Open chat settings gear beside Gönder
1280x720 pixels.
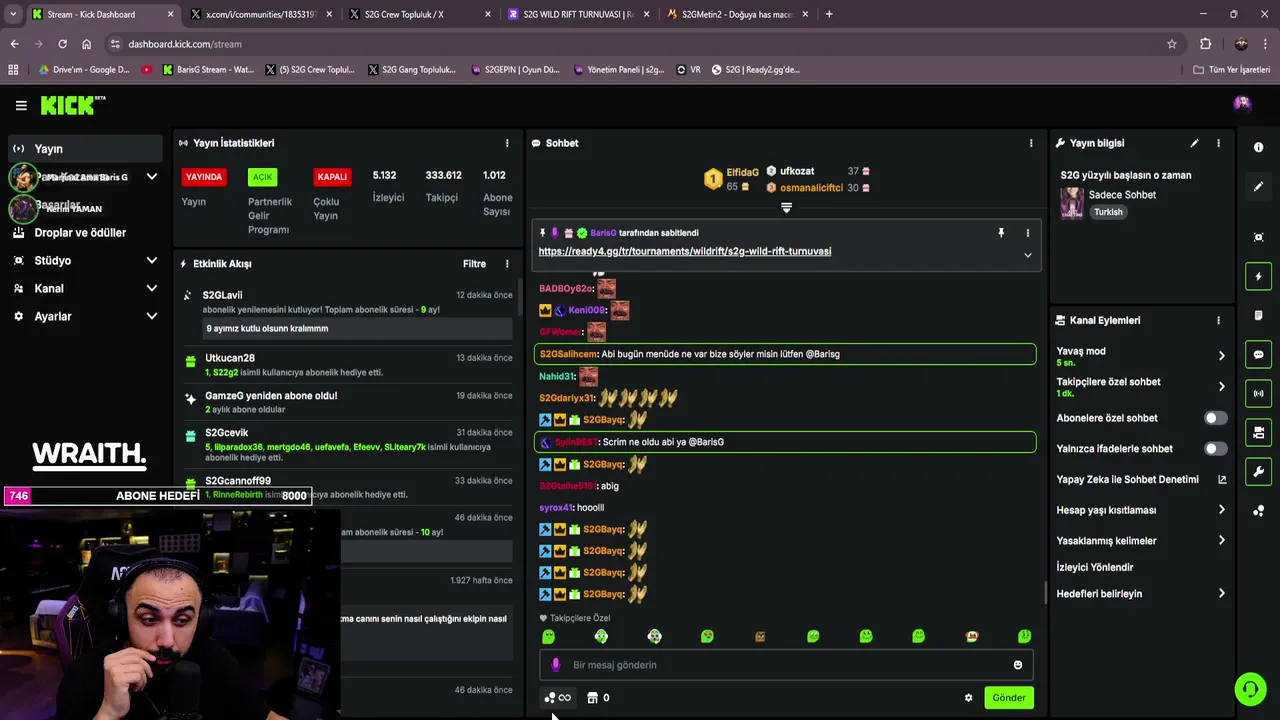coord(968,698)
